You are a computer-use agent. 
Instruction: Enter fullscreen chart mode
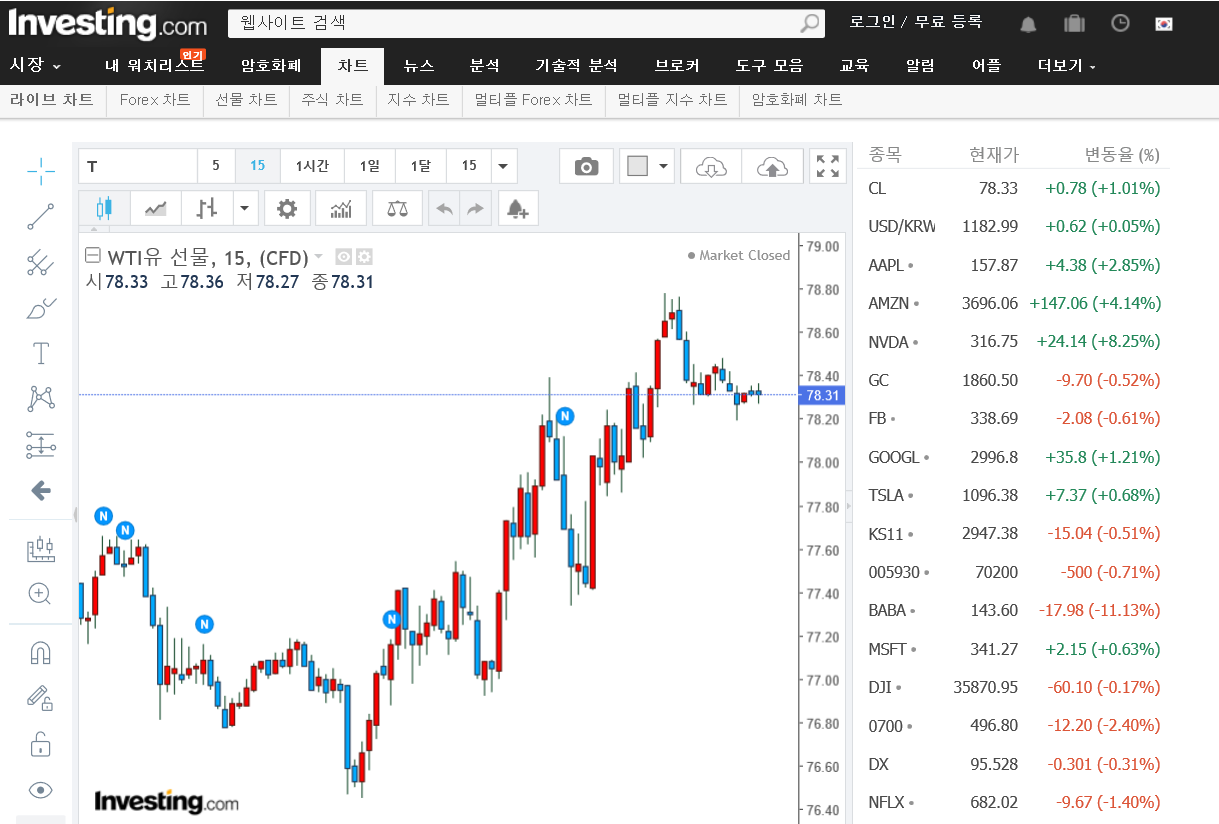[x=828, y=167]
